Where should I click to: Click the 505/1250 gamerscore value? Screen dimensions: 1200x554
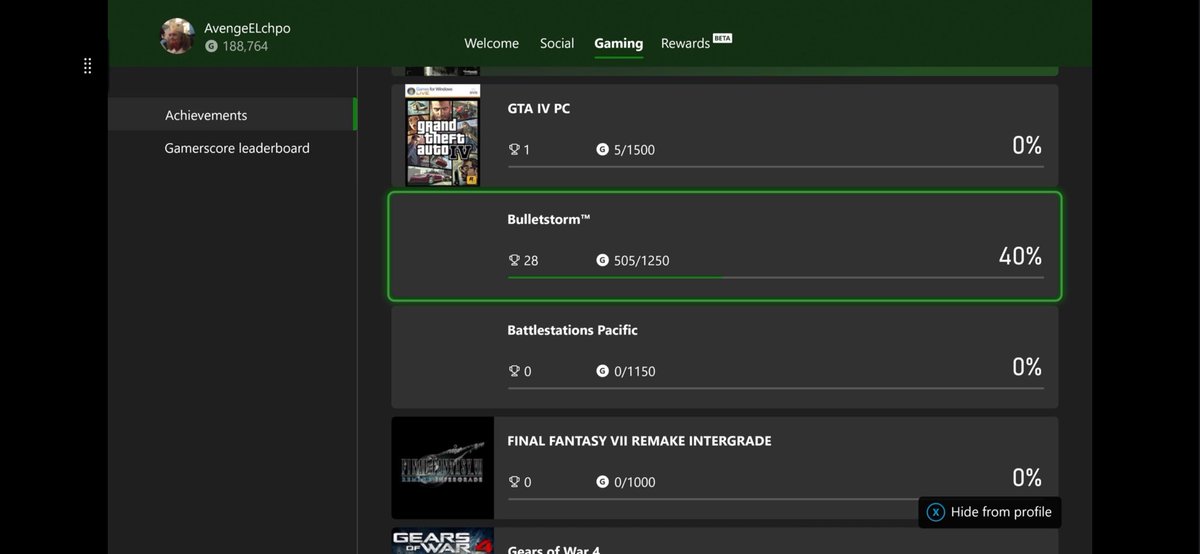point(641,261)
